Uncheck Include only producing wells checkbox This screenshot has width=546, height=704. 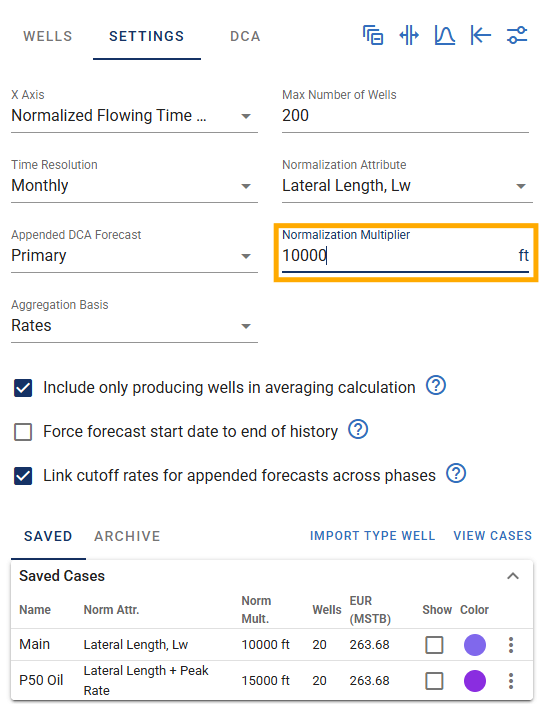coord(23,388)
